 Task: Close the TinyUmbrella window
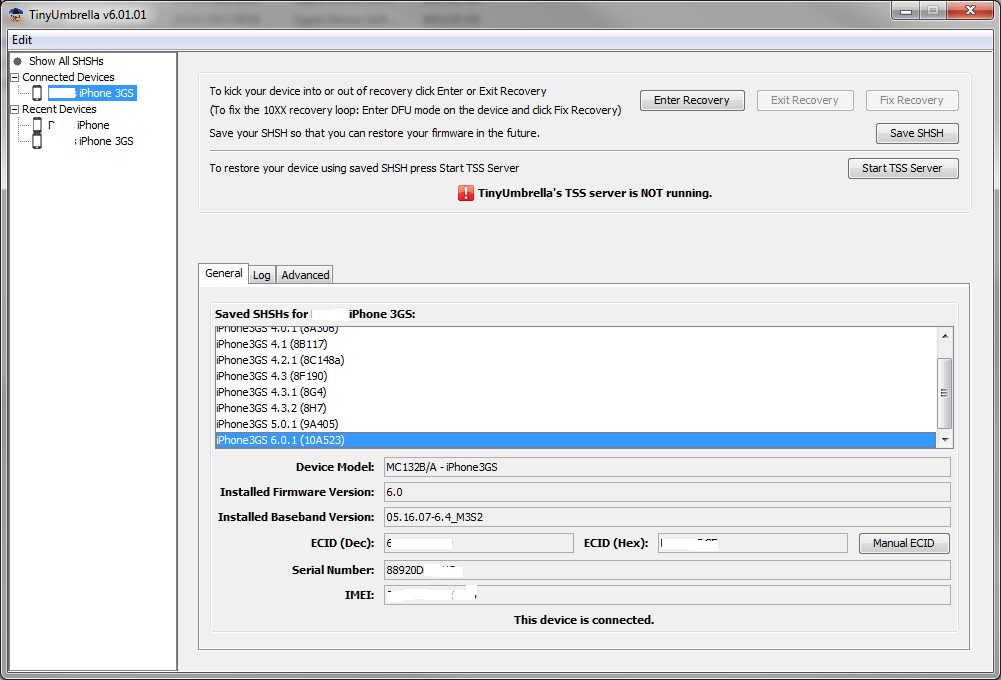[x=970, y=10]
